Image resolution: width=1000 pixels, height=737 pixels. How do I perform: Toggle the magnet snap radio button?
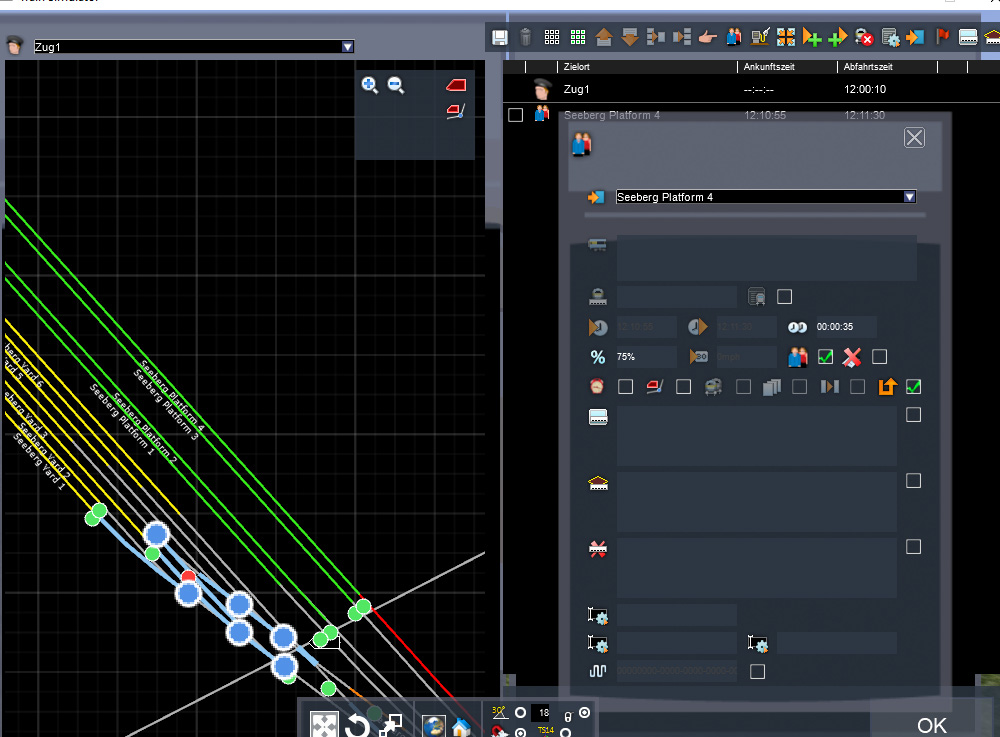(520, 733)
